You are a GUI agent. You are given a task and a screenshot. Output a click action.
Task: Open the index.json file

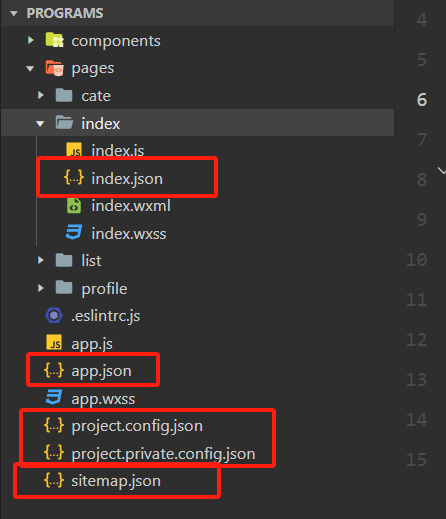pos(127,179)
